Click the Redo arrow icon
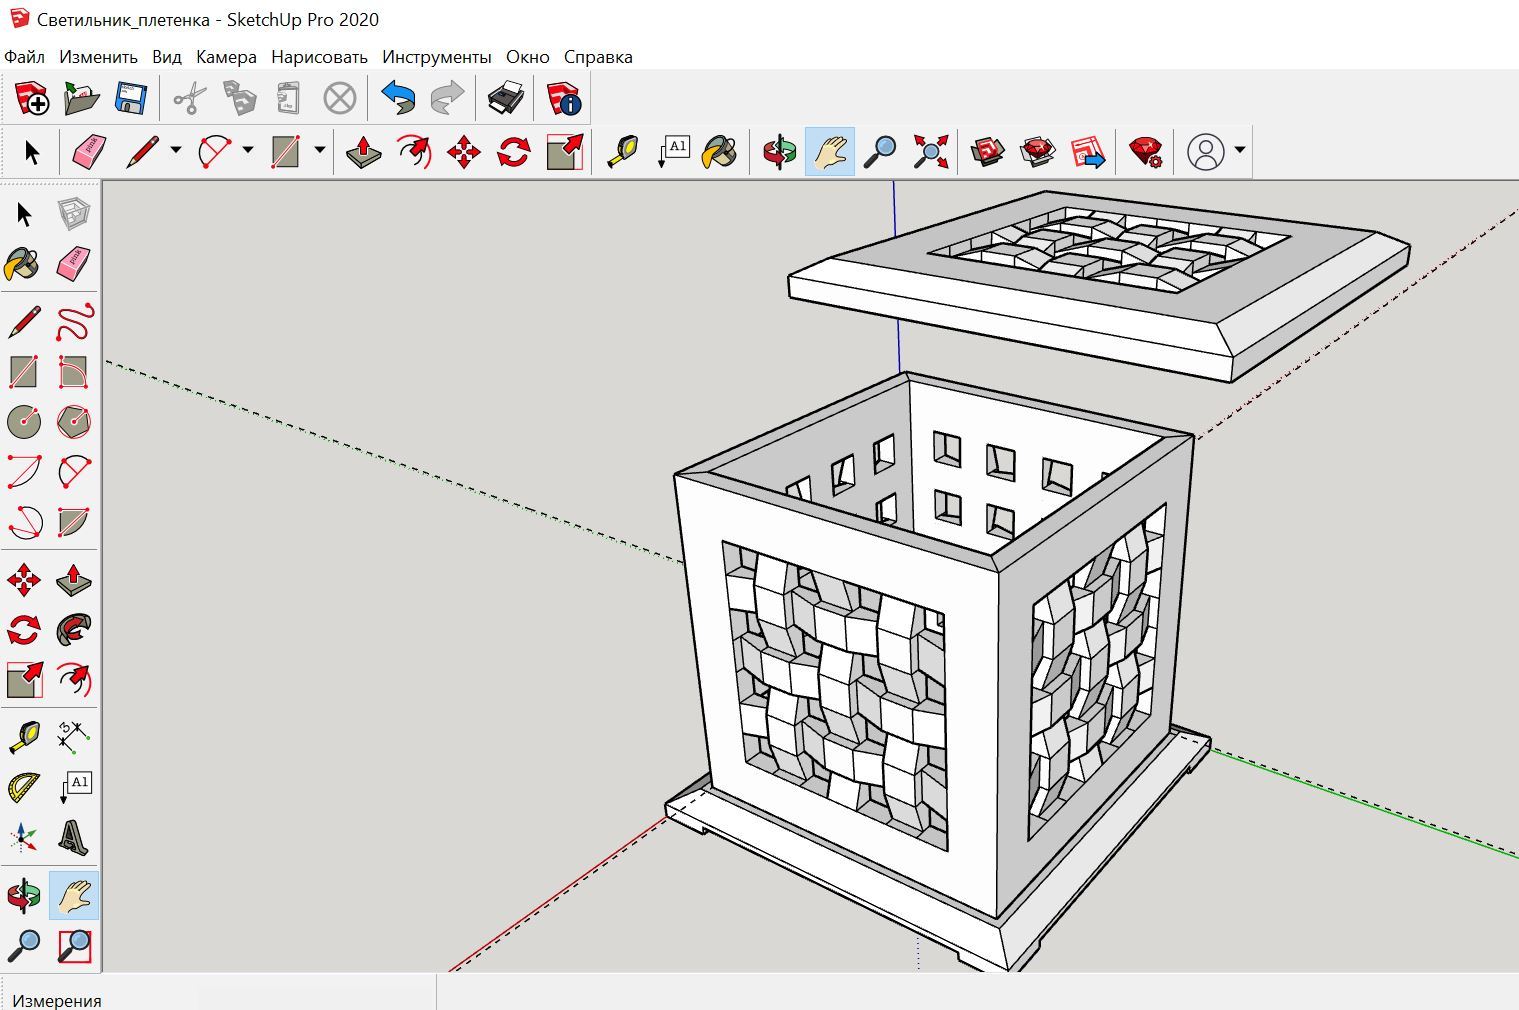 pos(447,98)
